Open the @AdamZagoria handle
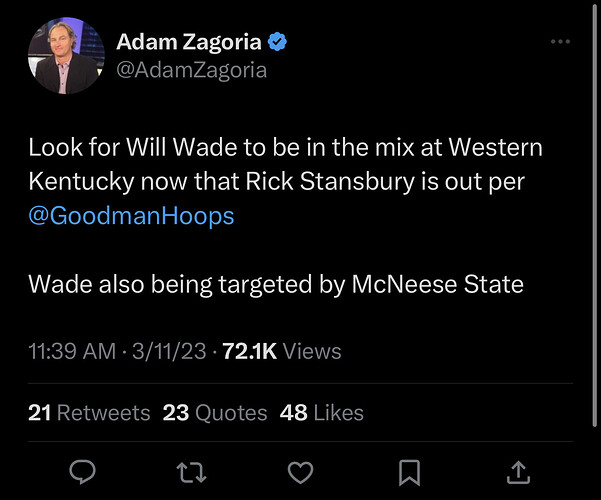The image size is (601, 500). click(x=192, y=69)
